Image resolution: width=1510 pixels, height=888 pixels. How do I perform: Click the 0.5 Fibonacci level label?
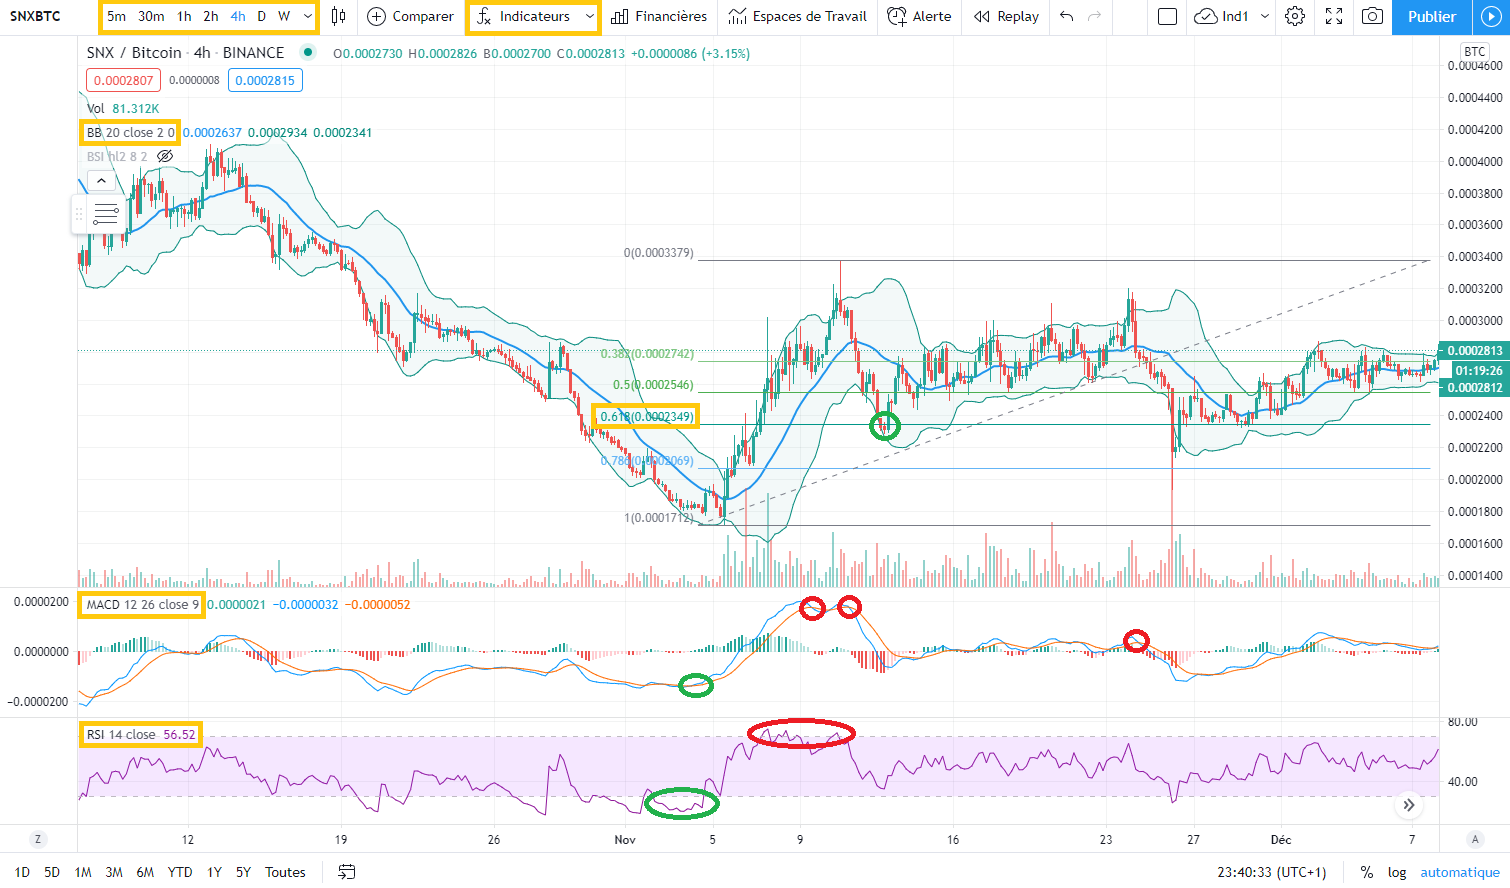pyautogui.click(x=653, y=385)
